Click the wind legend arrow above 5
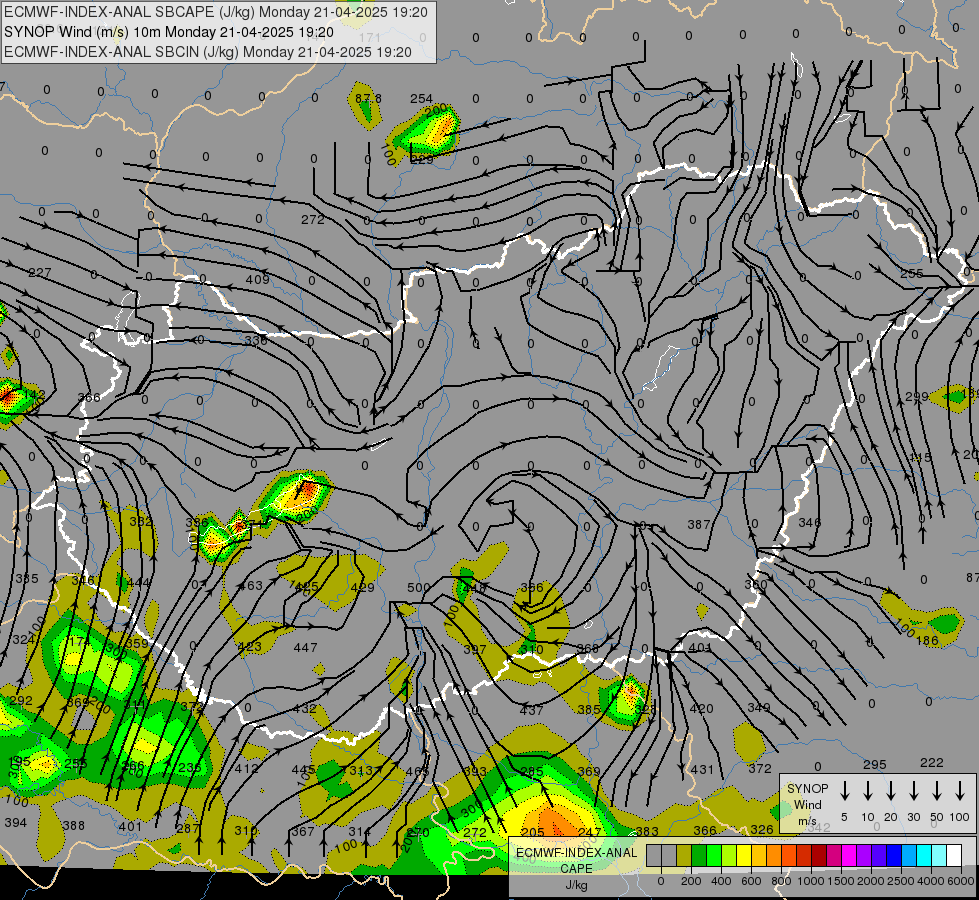 (844, 791)
